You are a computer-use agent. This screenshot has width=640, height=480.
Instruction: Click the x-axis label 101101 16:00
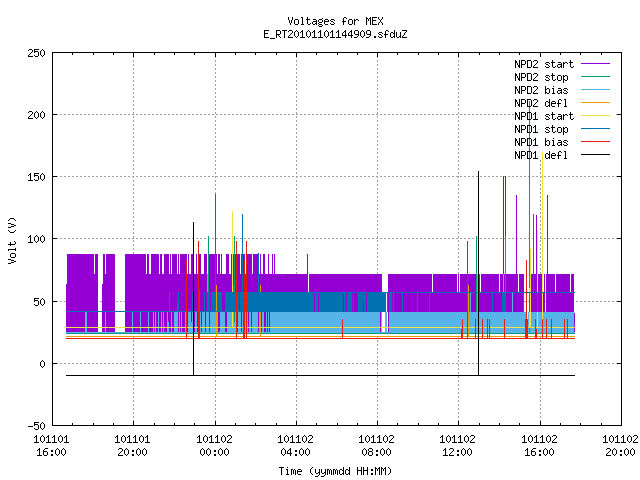[51, 446]
